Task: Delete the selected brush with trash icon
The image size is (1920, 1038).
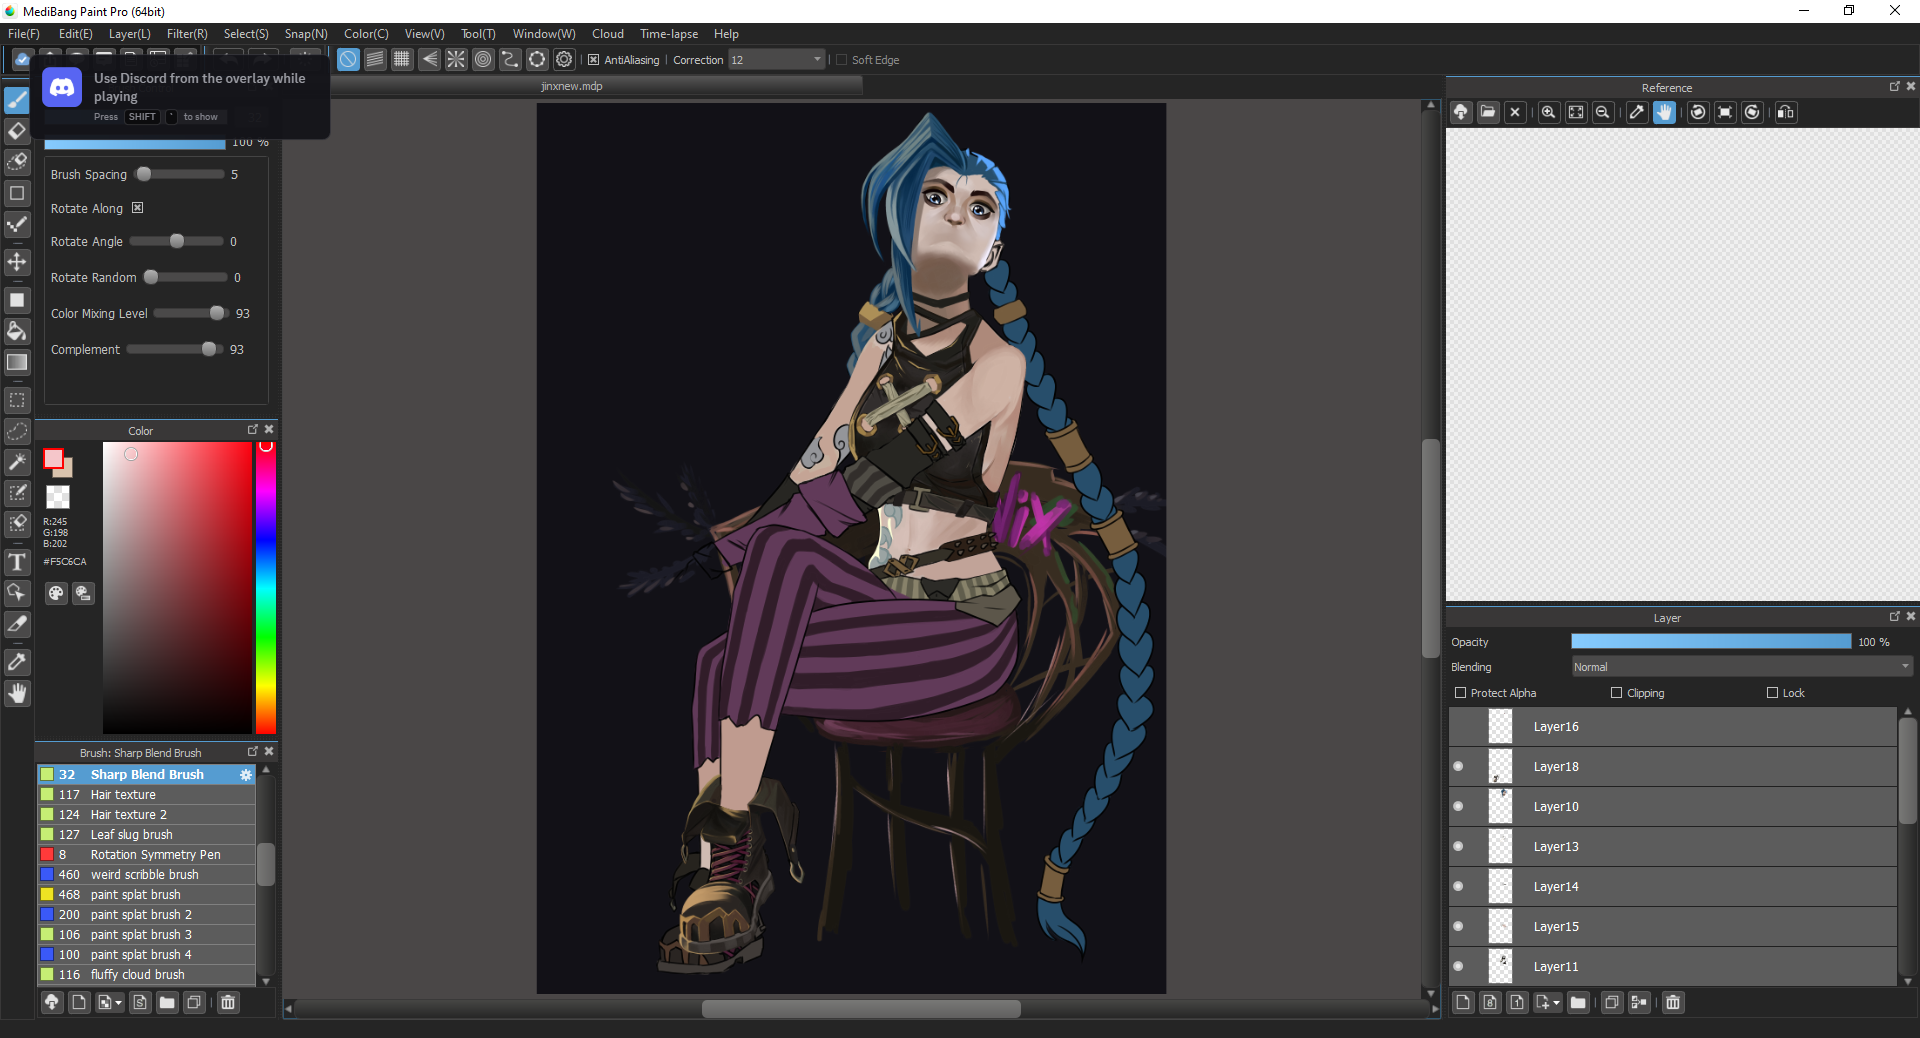Action: 228,1002
